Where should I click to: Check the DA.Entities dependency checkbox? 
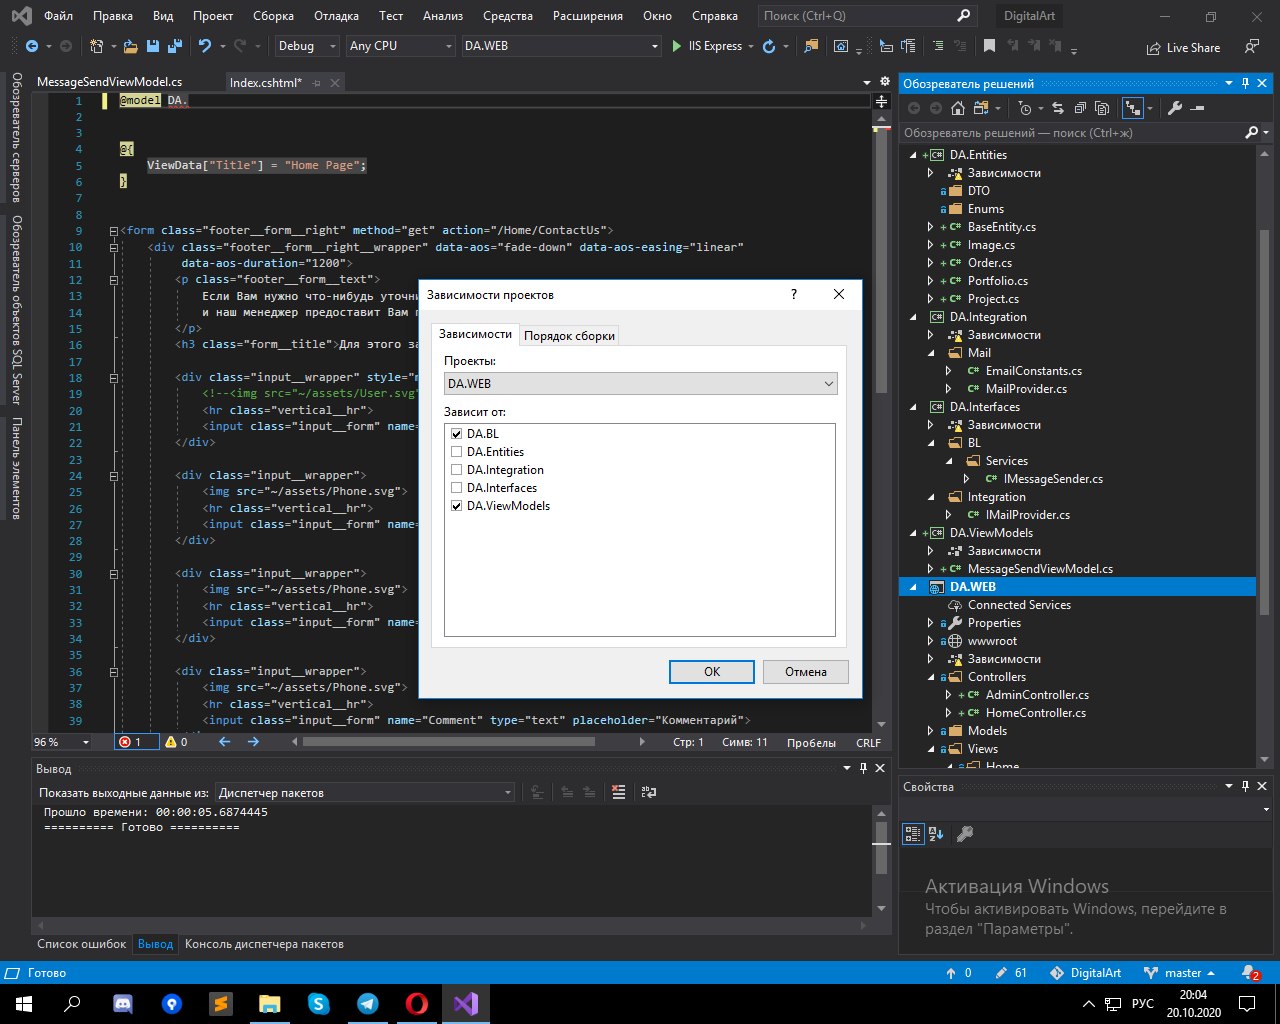click(457, 452)
